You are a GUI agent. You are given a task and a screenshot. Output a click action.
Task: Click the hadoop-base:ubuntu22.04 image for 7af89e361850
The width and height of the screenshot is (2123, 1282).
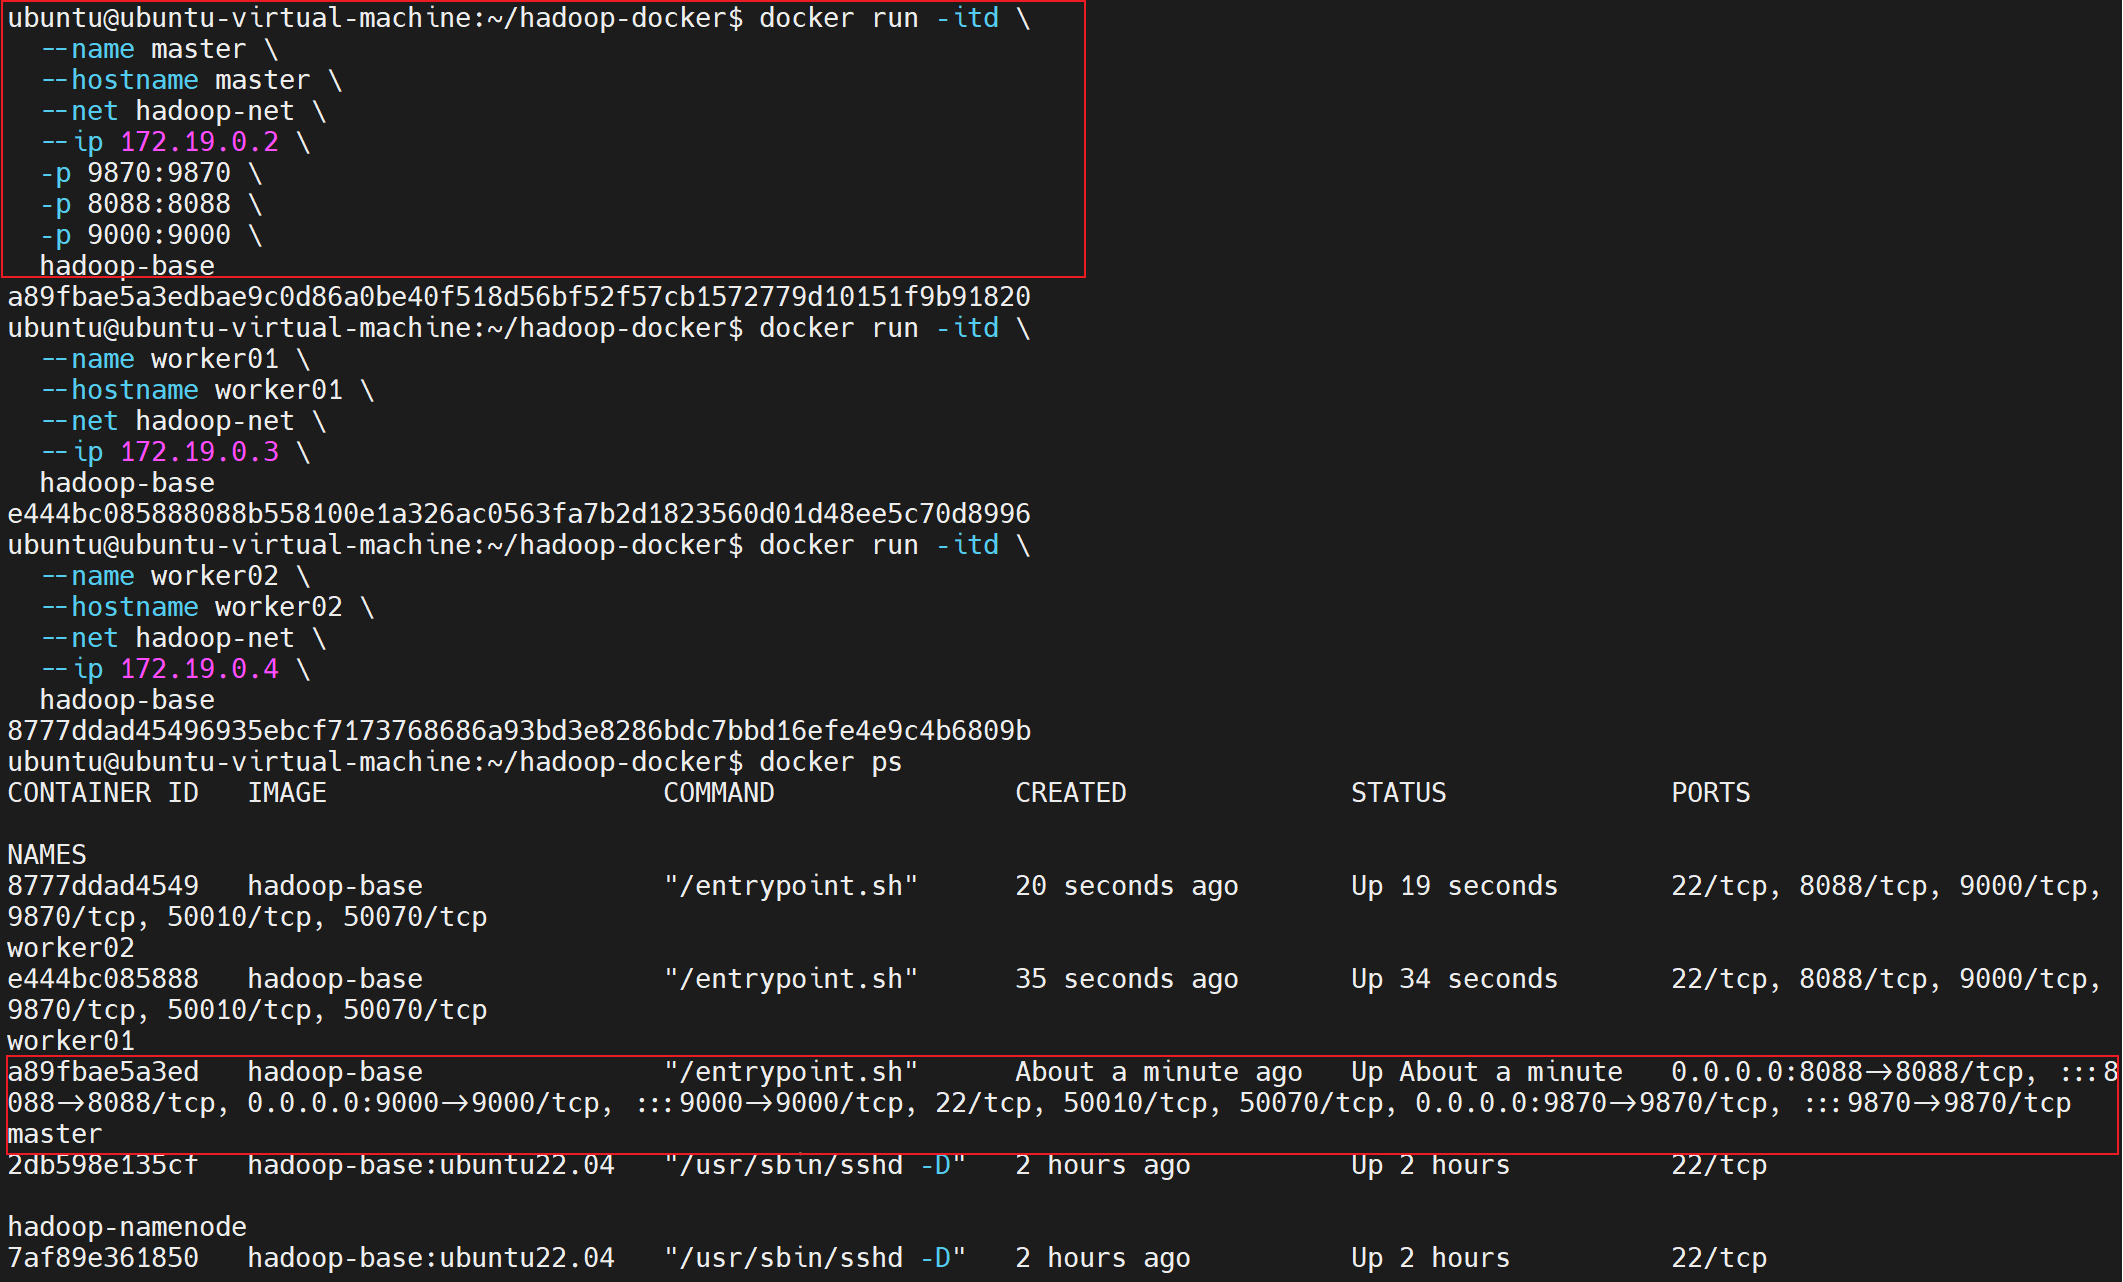[431, 1258]
